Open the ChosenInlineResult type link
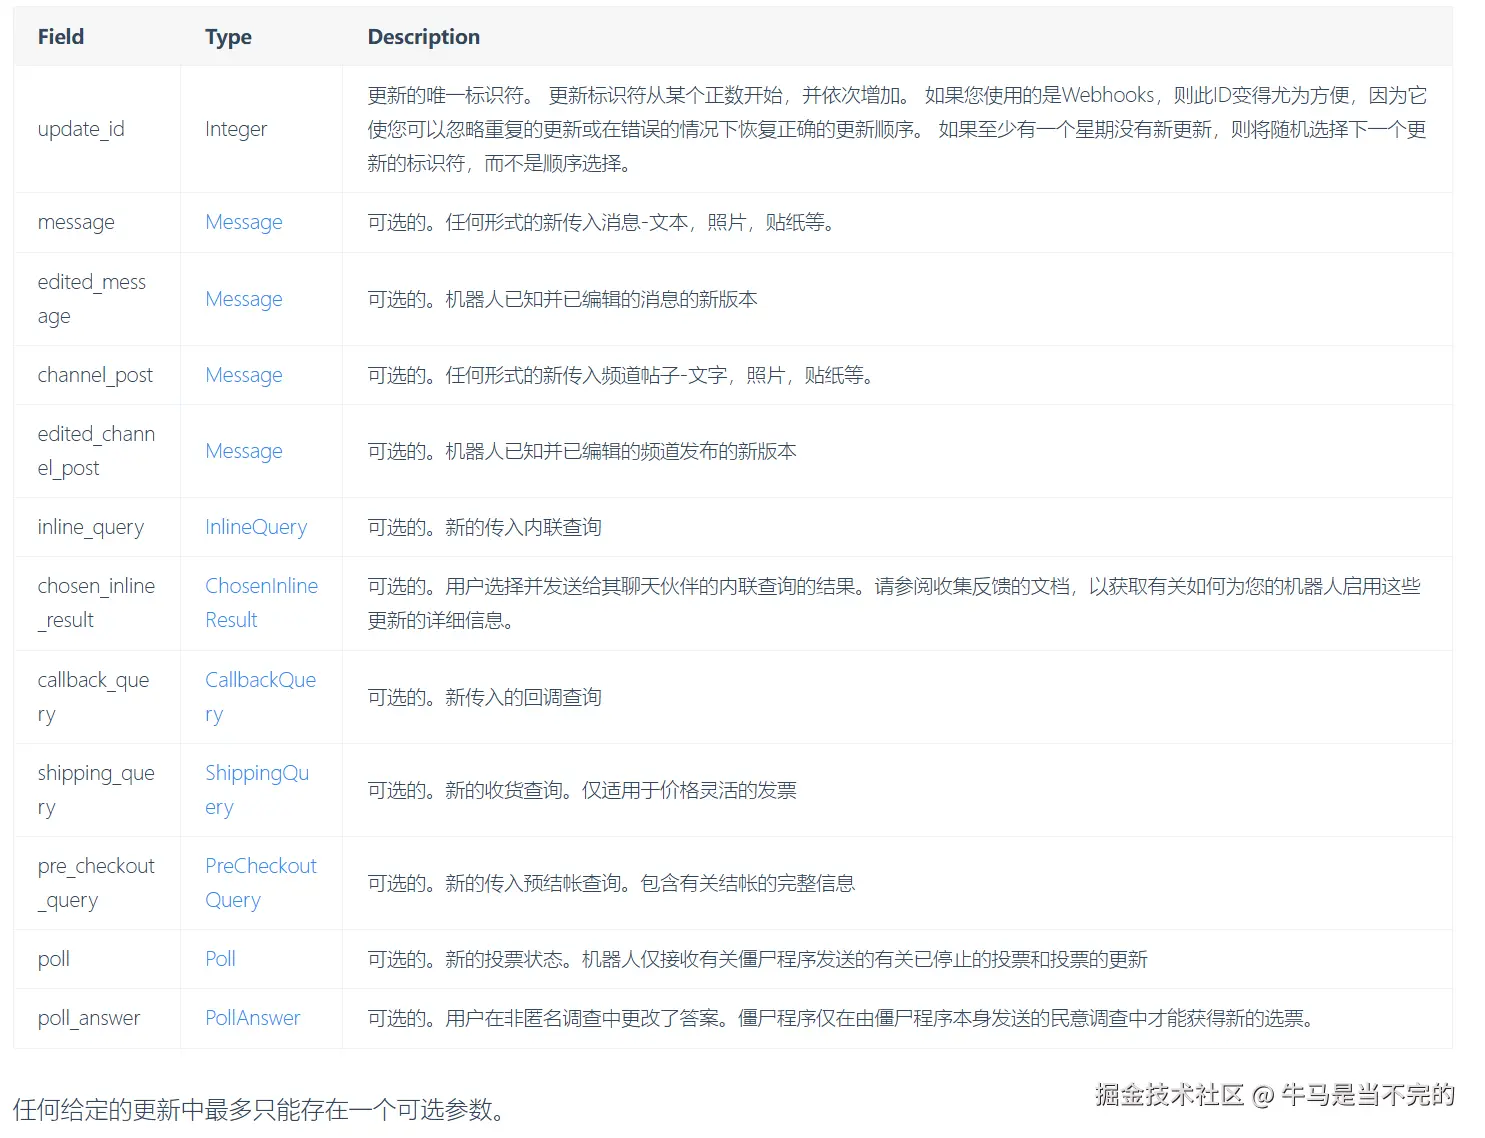 click(261, 603)
